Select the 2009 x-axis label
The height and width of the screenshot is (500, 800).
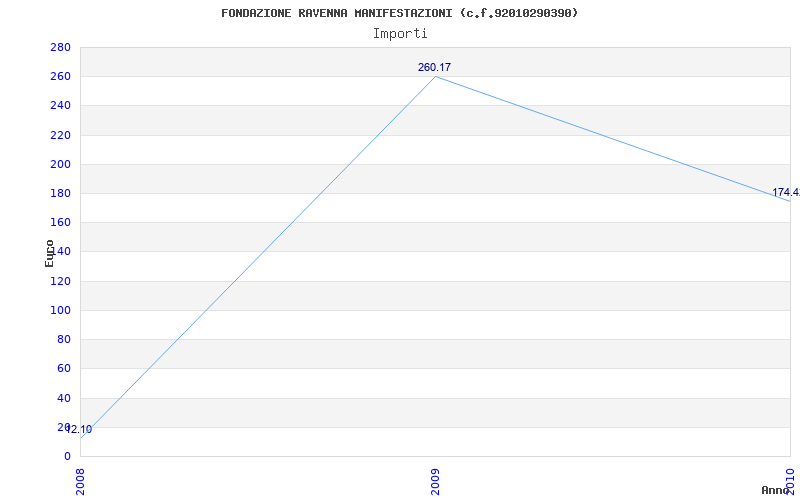click(435, 482)
